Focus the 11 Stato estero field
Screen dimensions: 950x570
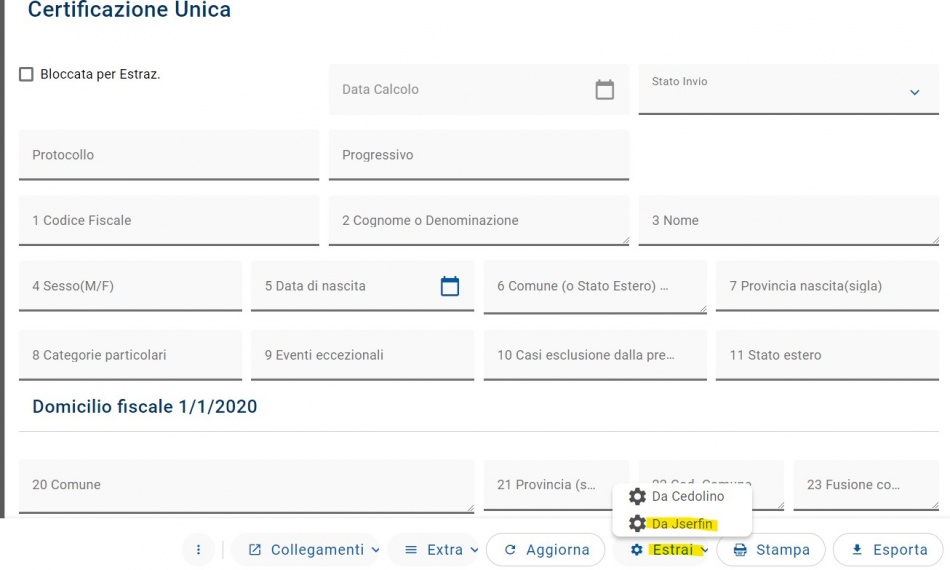[827, 355]
